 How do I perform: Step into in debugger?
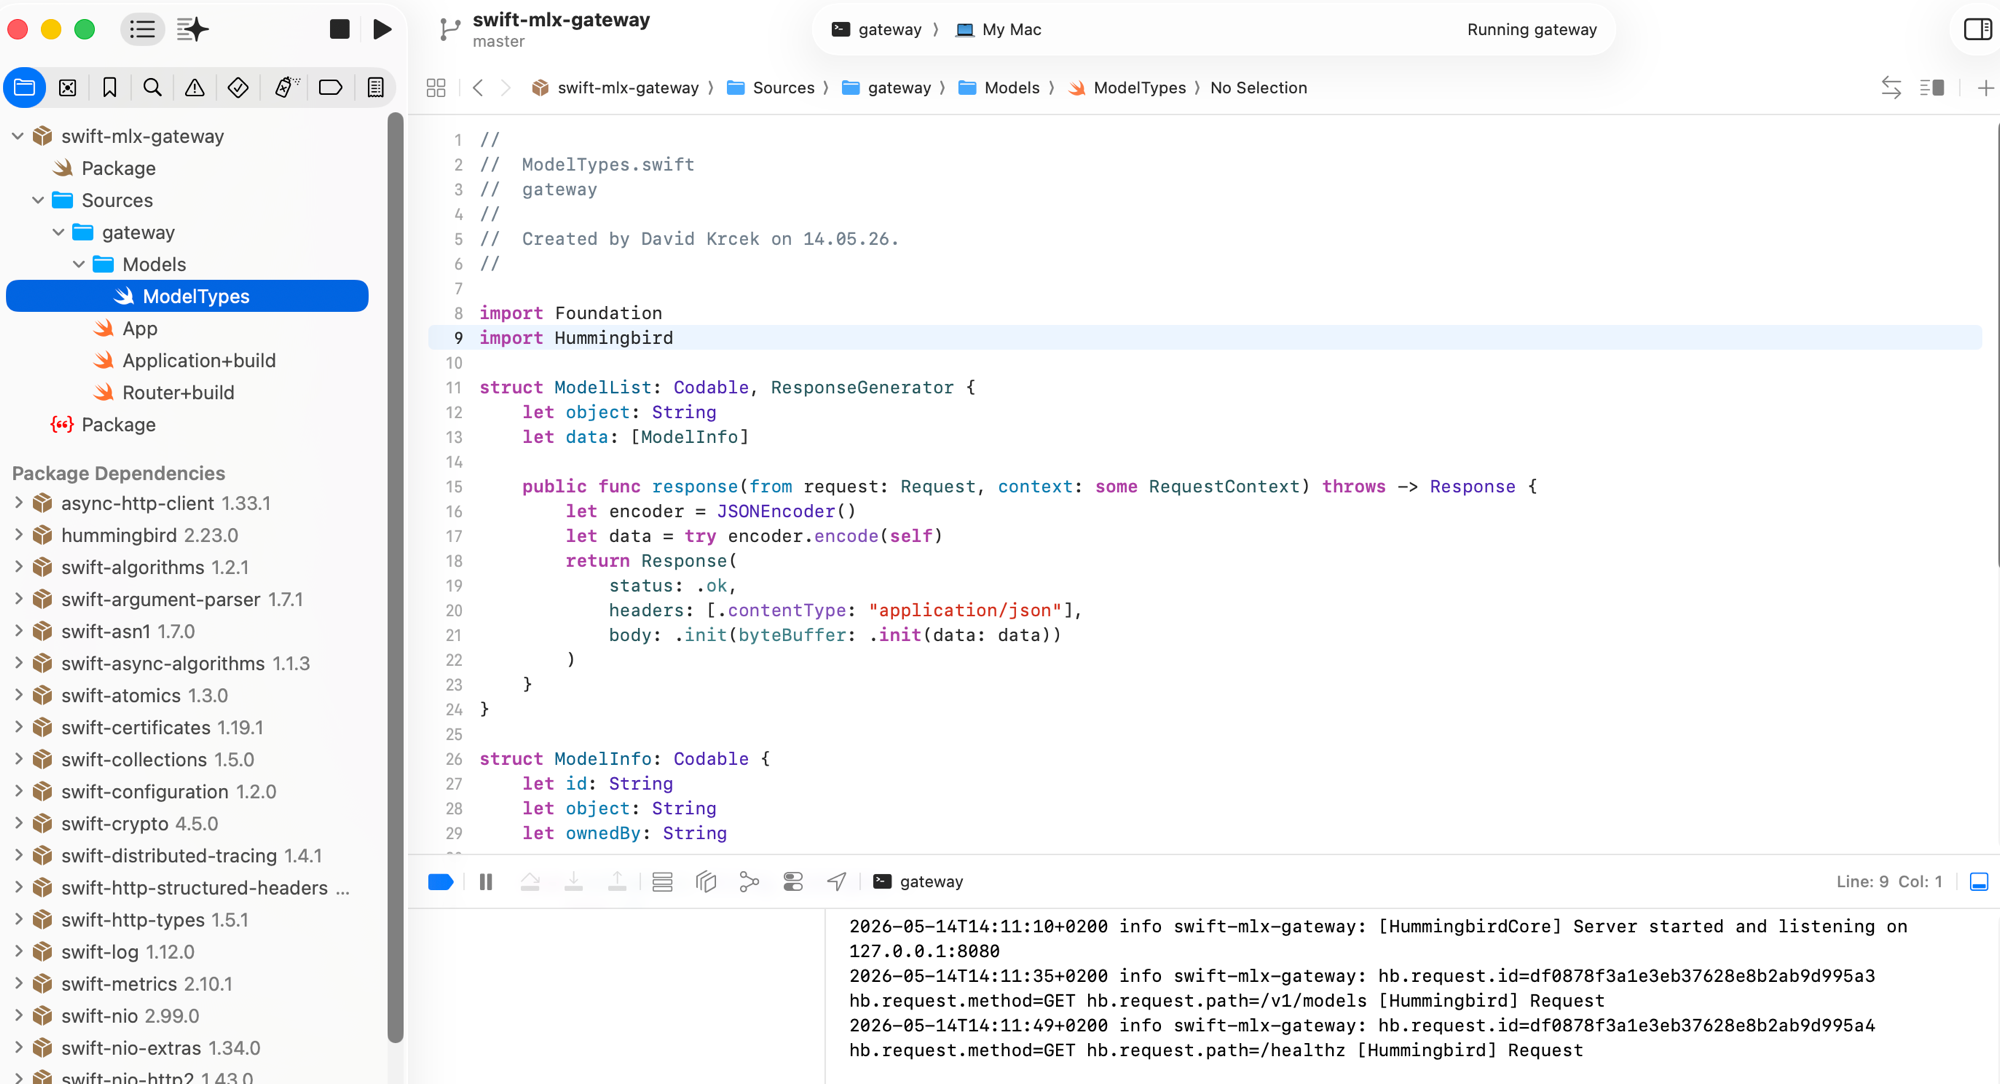click(573, 882)
